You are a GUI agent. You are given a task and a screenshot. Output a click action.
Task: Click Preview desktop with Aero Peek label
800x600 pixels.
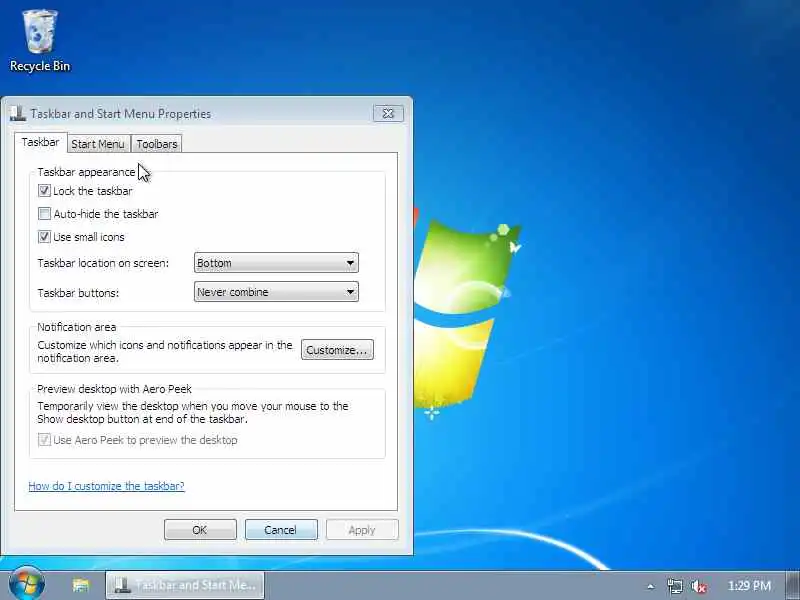pos(114,389)
